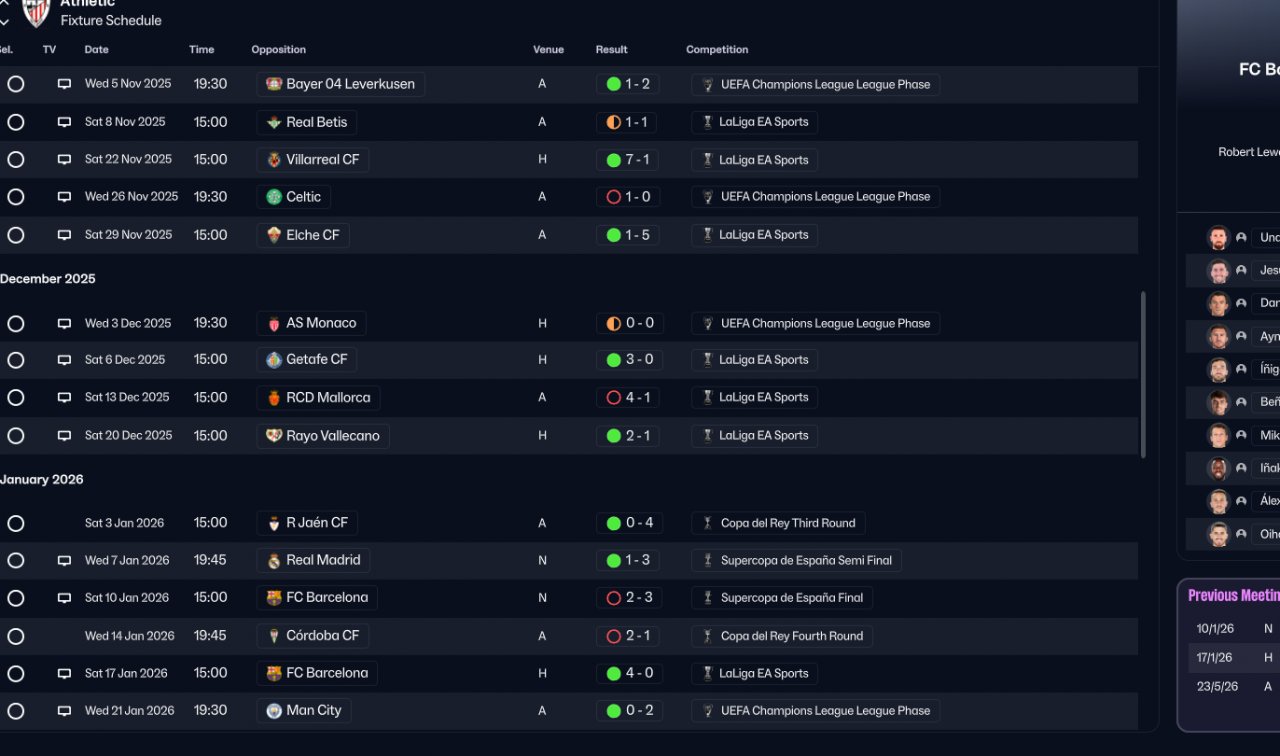Screen dimensions: 1280x756
Task: Select the Real Betis fixture radio button
Action: (x=15, y=122)
